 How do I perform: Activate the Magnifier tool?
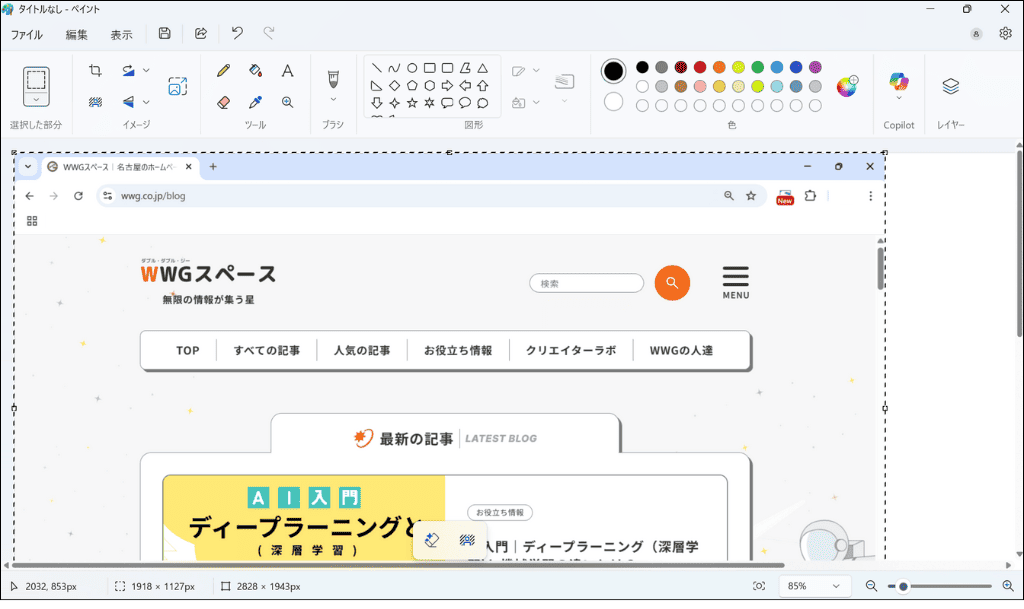pos(288,102)
